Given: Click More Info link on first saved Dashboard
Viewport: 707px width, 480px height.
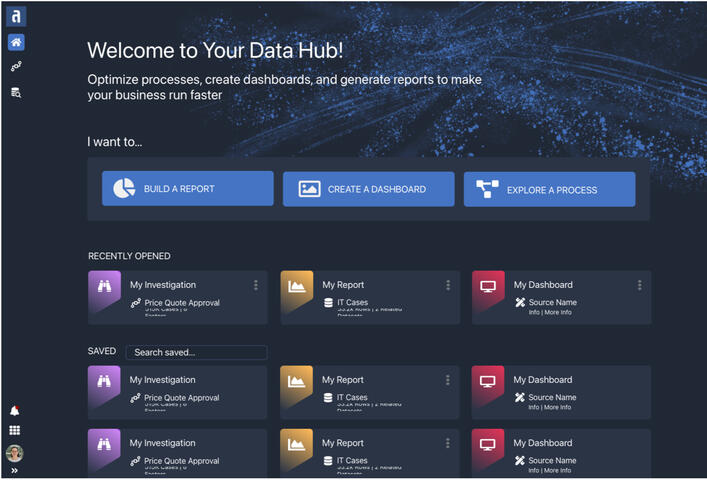Looking at the screenshot, I should pos(558,407).
